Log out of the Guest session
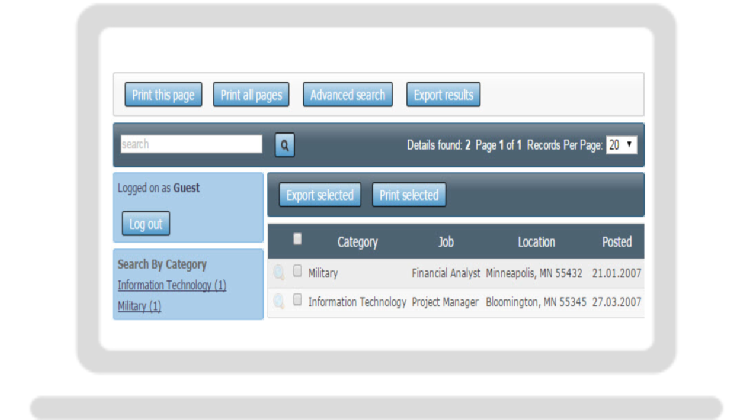This screenshot has height=420, width=750. (x=146, y=224)
